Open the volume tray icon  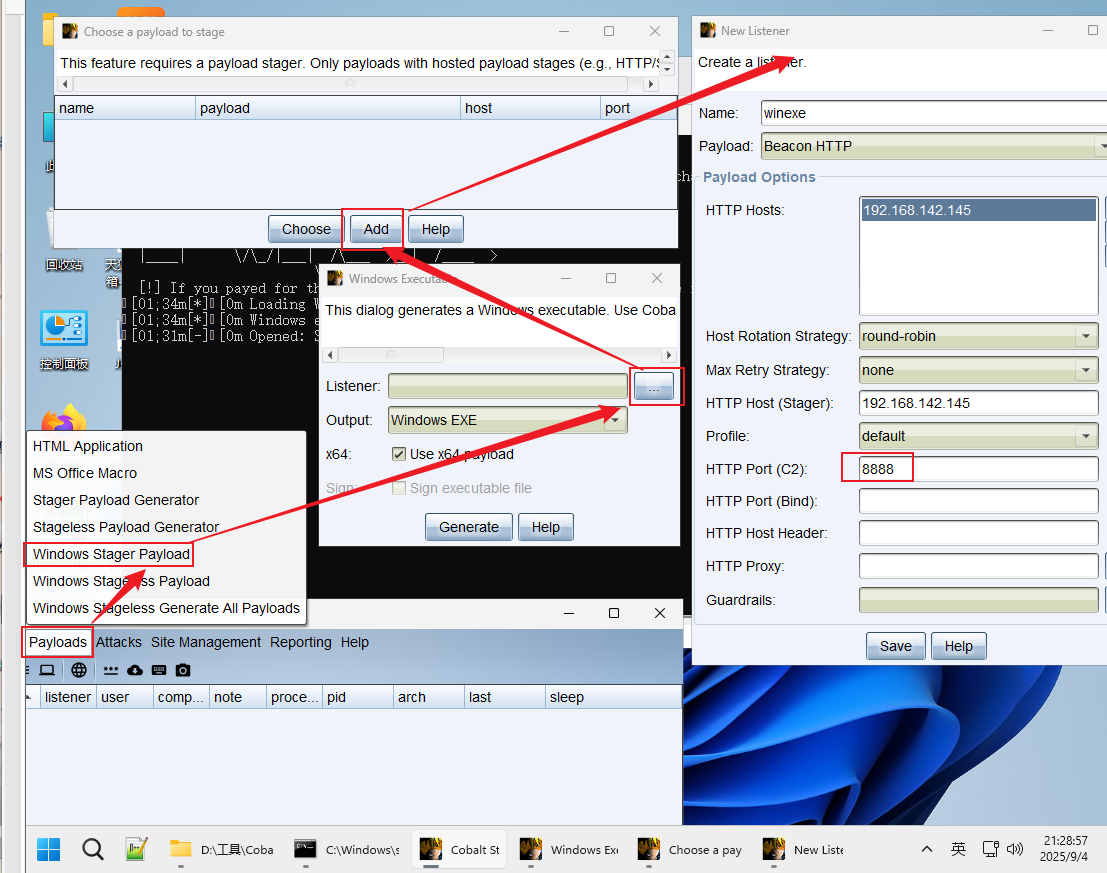tap(1015, 849)
